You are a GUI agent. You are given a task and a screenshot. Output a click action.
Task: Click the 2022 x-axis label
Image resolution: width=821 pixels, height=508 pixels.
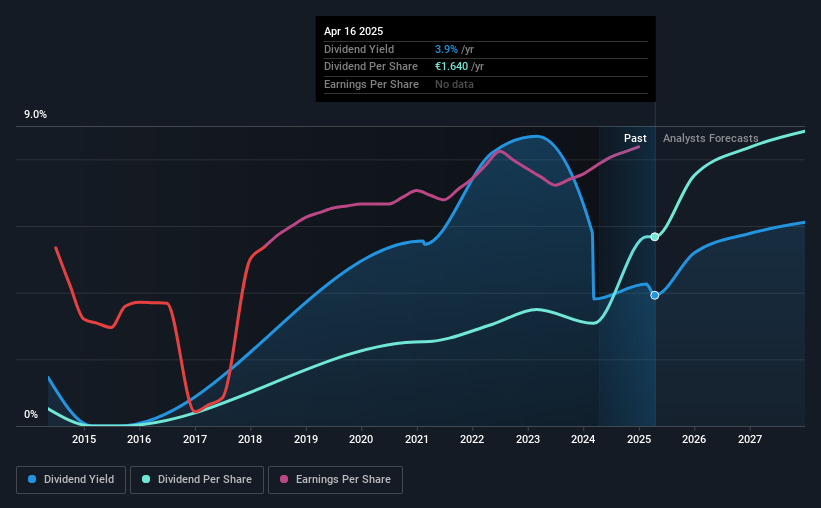(472, 439)
